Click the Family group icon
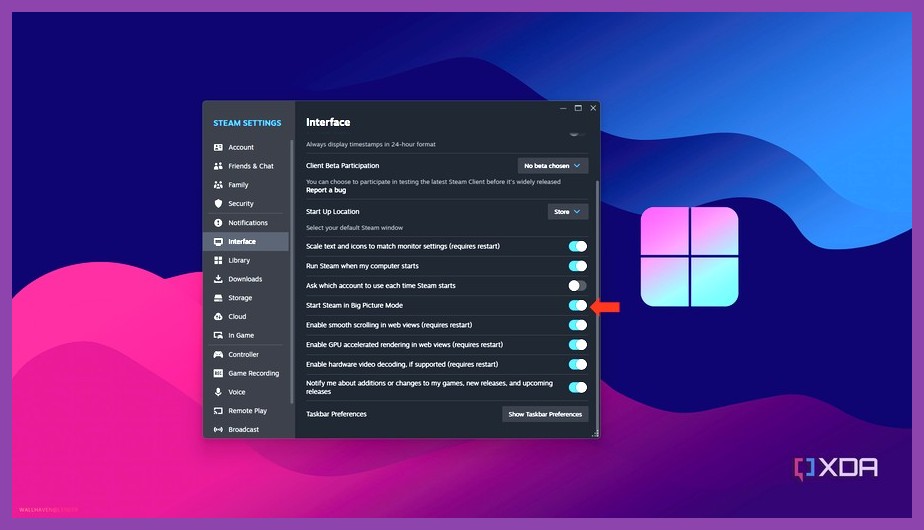This screenshot has width=924, height=530. tap(218, 185)
